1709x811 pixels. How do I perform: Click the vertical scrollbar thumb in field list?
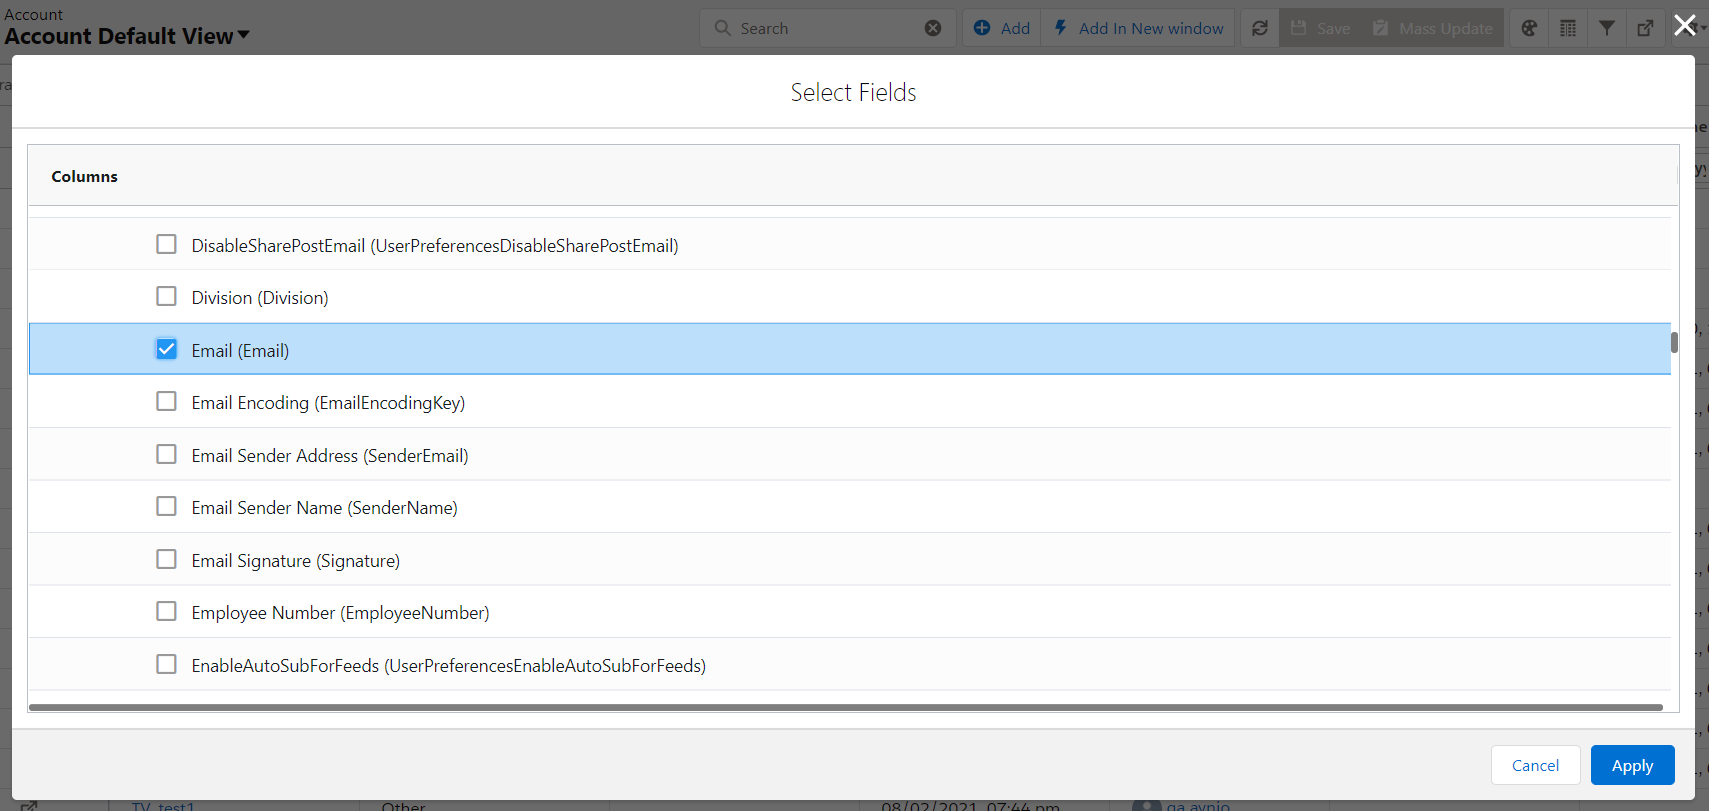pyautogui.click(x=1674, y=343)
